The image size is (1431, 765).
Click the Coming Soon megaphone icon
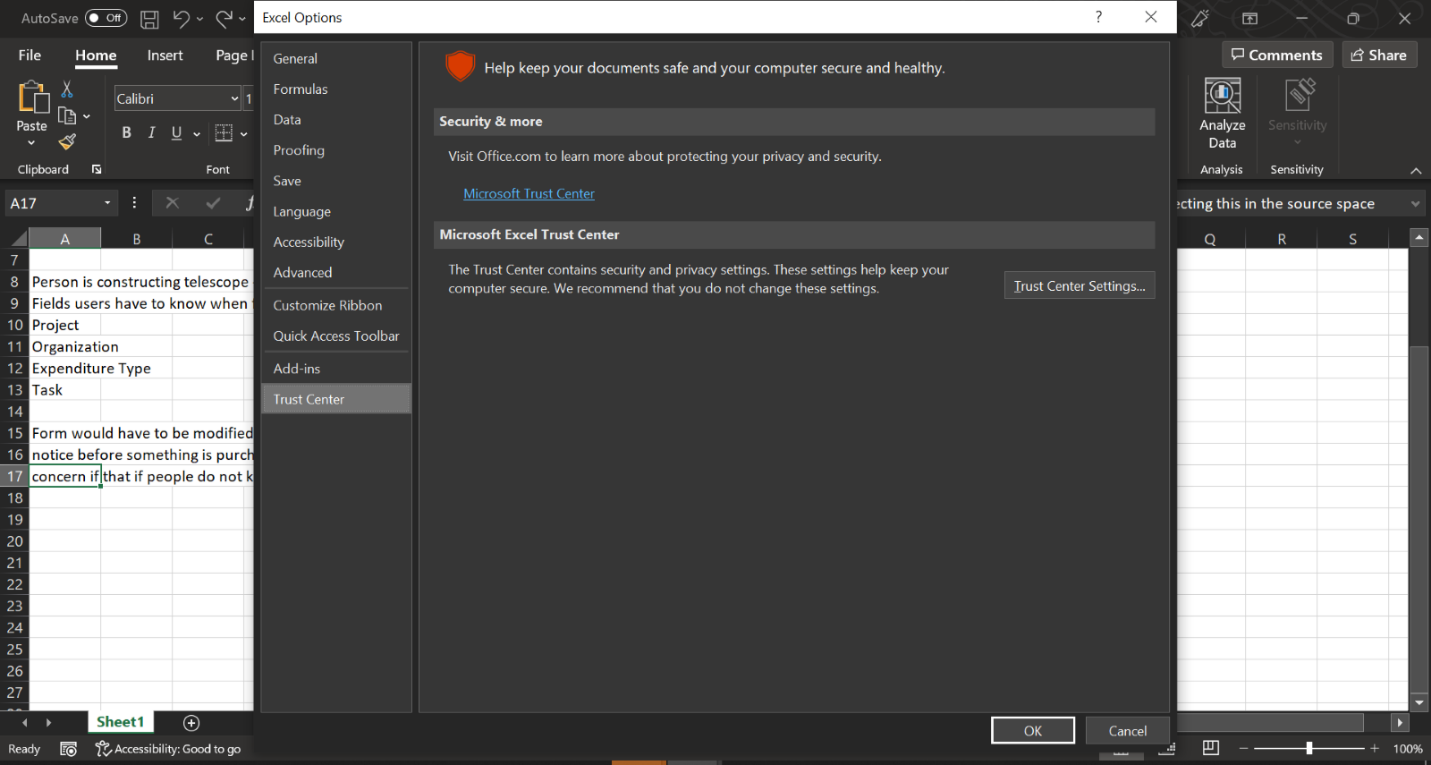[x=1201, y=18]
